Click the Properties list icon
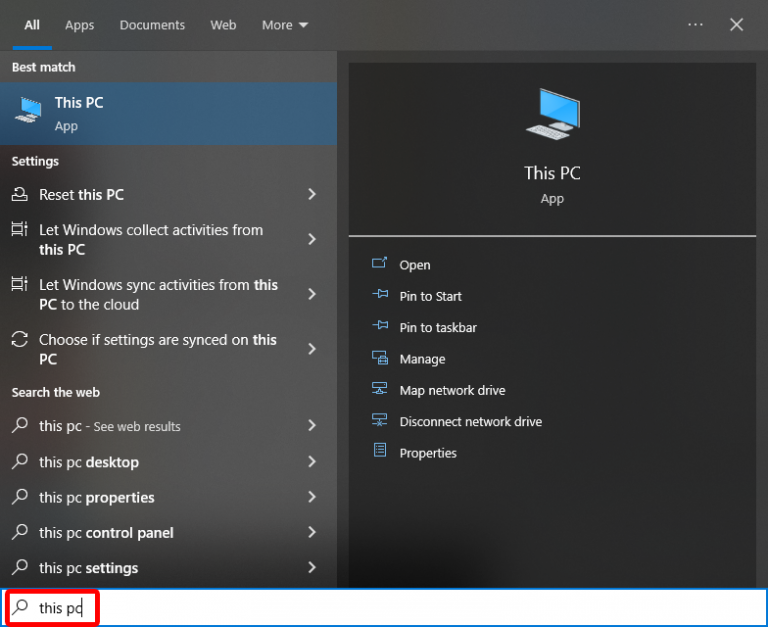 tap(380, 450)
